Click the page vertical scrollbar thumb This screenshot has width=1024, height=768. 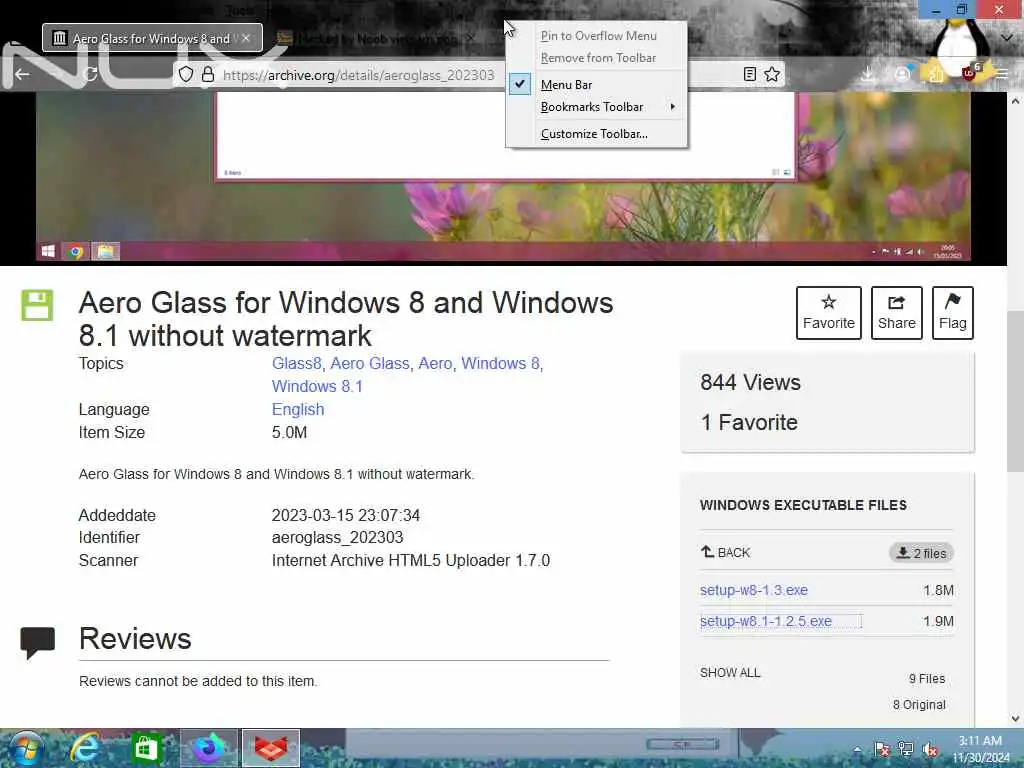point(1015,391)
